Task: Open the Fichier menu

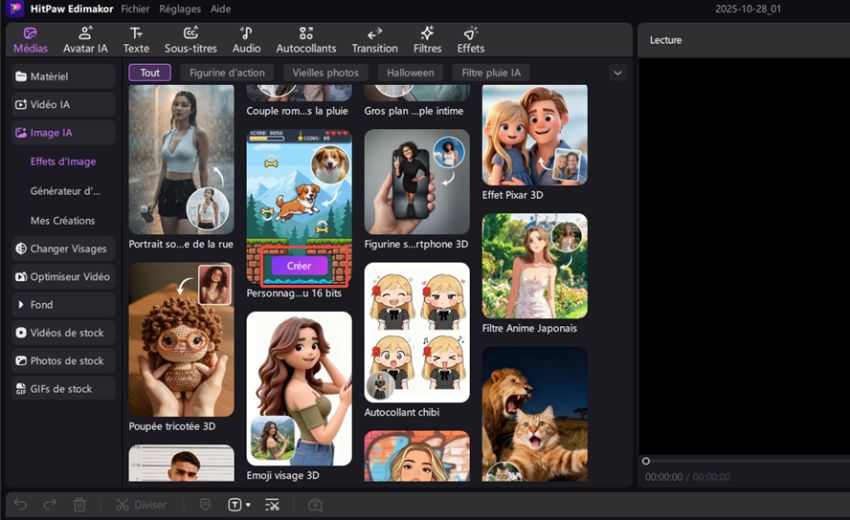Action: coord(136,8)
